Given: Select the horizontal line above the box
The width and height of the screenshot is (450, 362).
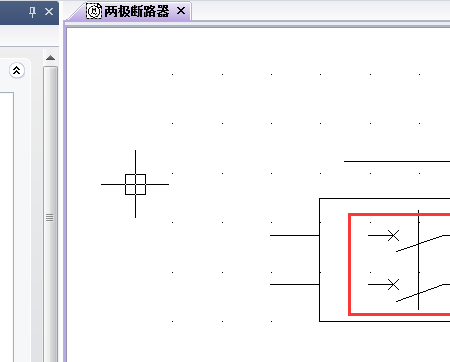Looking at the screenshot, I should (x=397, y=161).
